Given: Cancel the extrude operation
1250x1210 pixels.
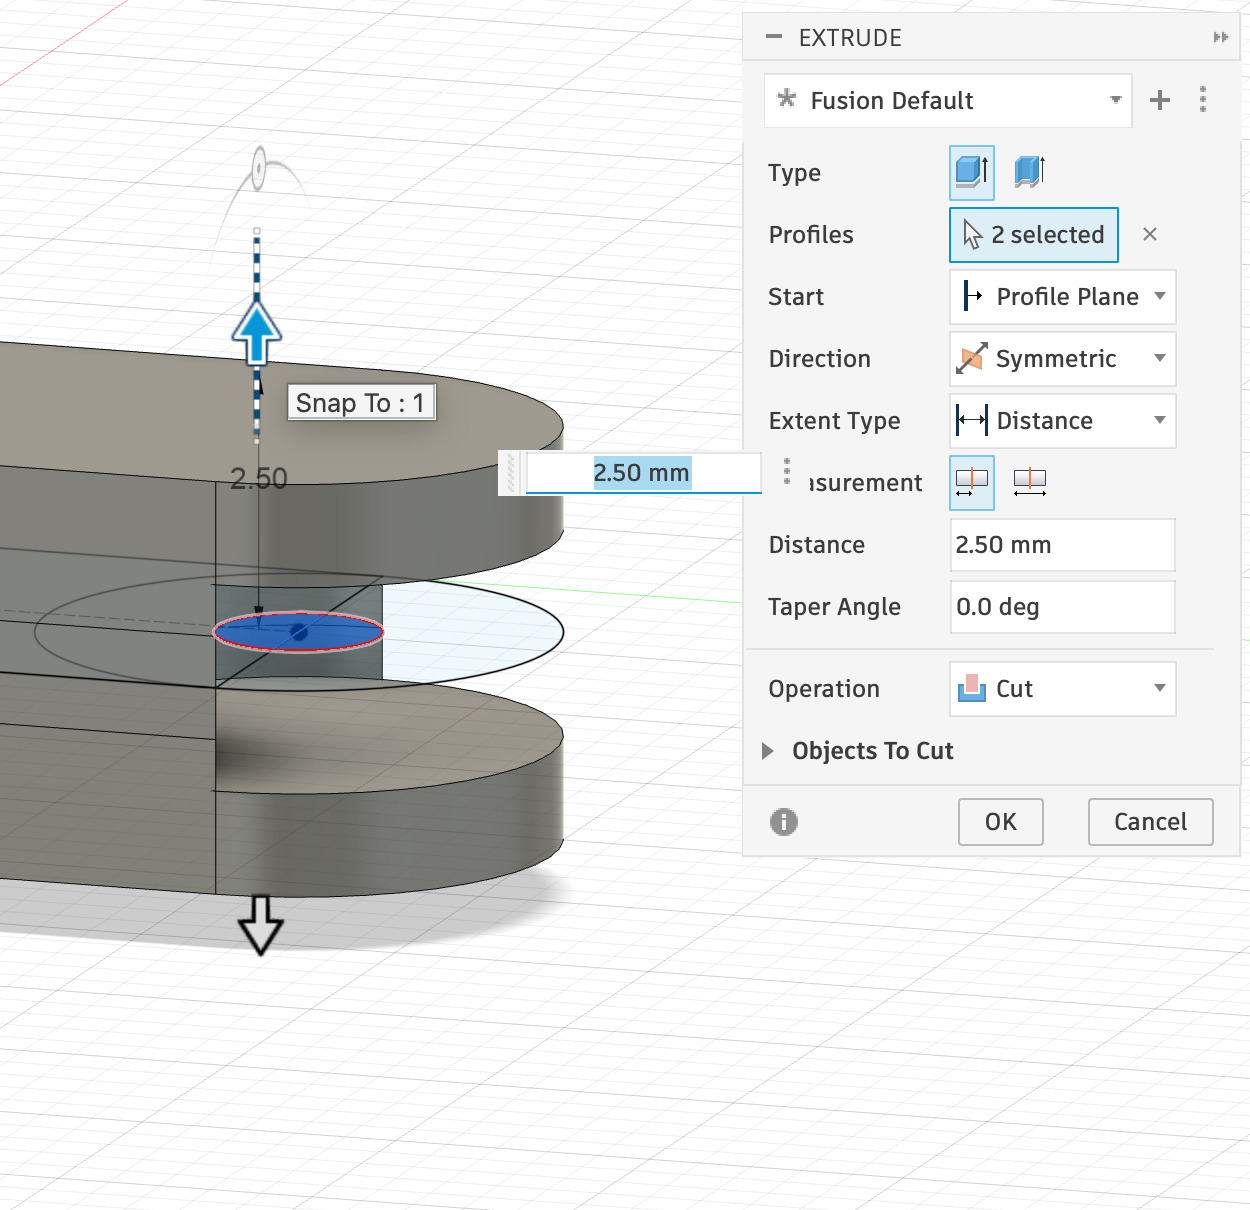Looking at the screenshot, I should tap(1150, 821).
